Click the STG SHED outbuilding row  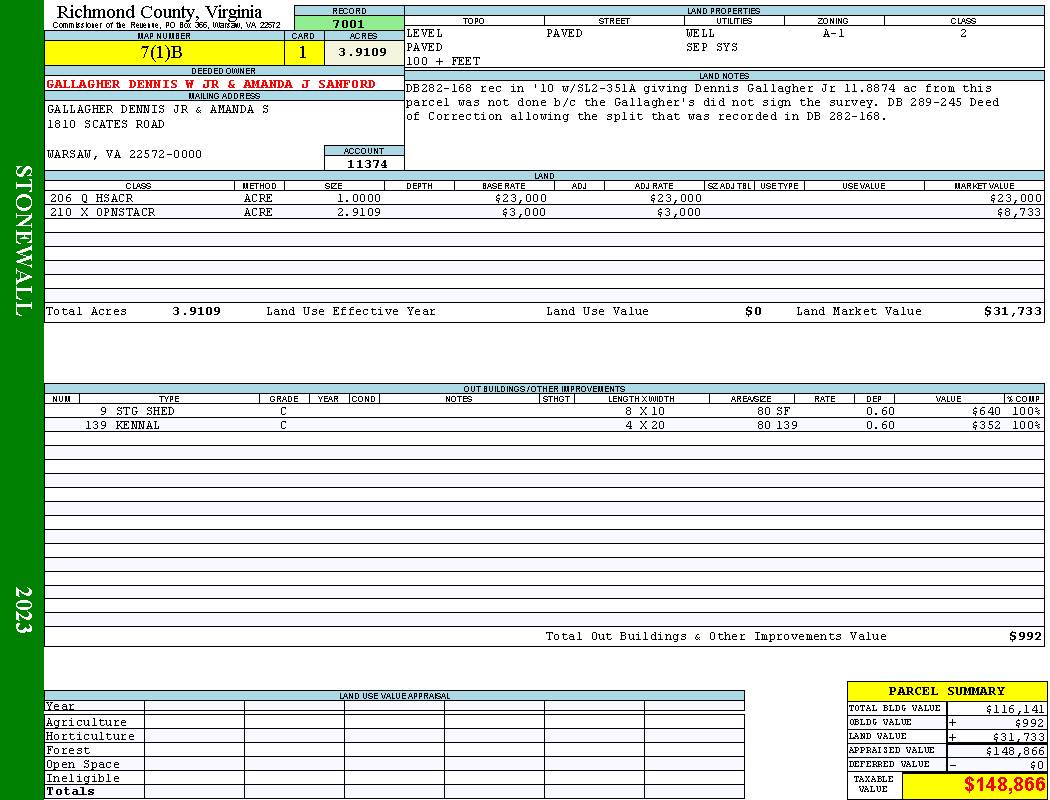point(544,411)
